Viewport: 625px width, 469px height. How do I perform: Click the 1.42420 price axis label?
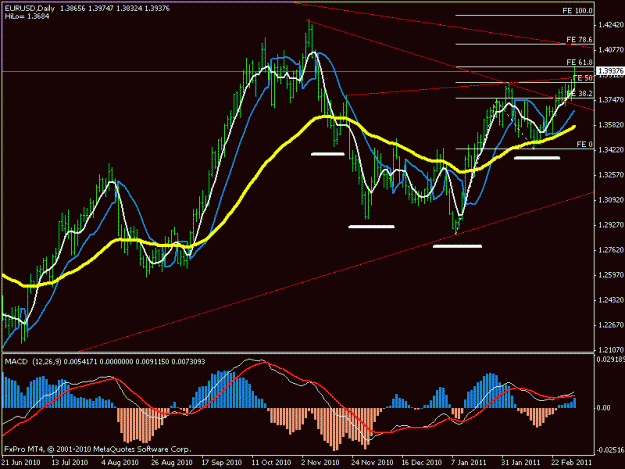[611, 25]
